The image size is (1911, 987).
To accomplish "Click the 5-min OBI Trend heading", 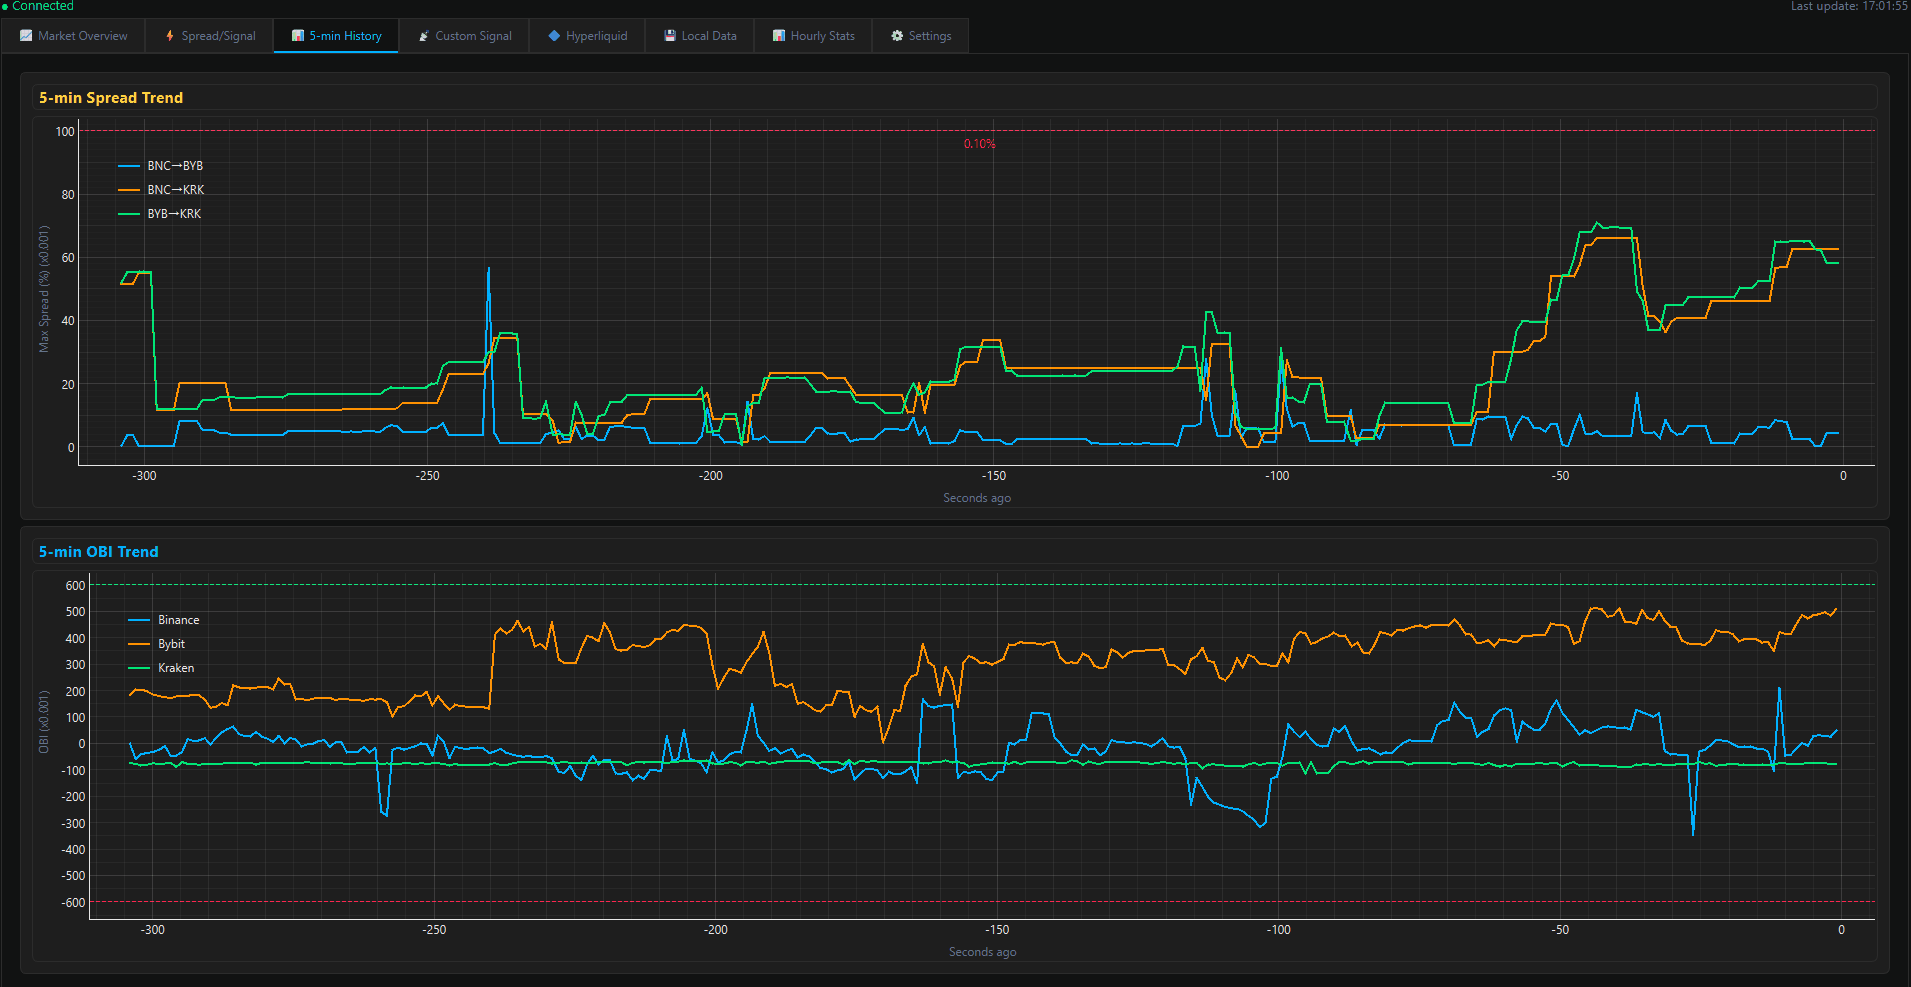I will 99,552.
